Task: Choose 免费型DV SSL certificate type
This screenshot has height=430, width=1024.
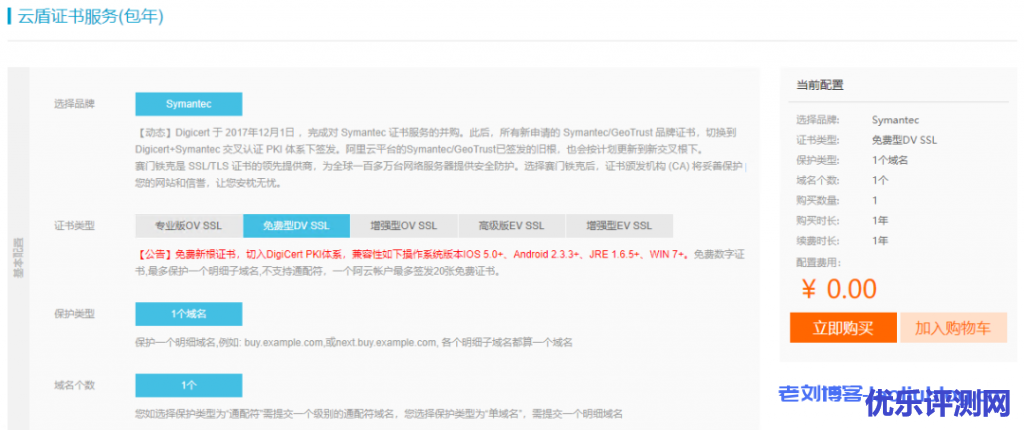Action: [x=296, y=225]
